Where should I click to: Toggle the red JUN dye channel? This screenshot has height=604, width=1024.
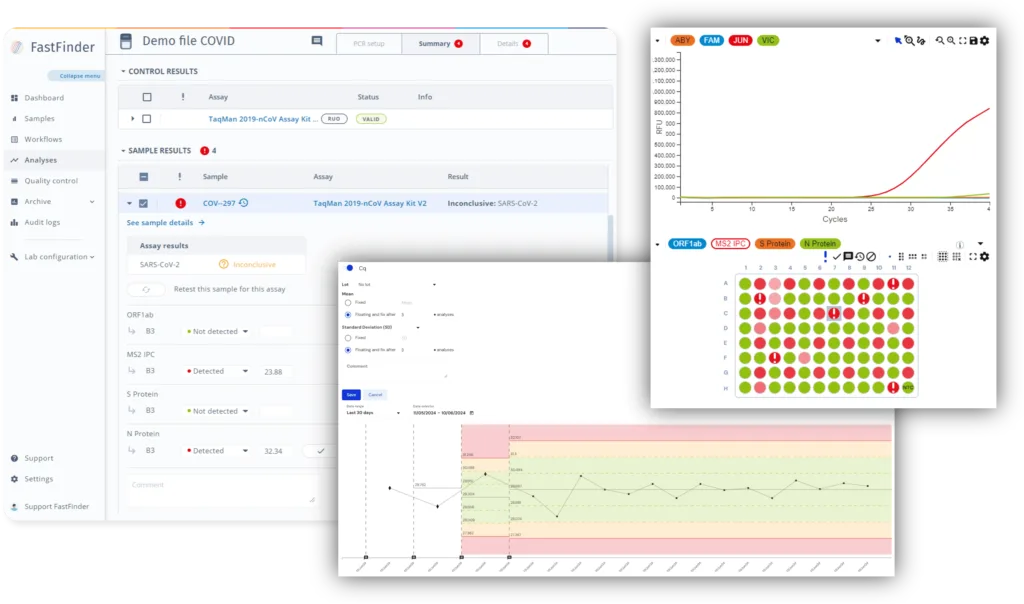point(740,40)
